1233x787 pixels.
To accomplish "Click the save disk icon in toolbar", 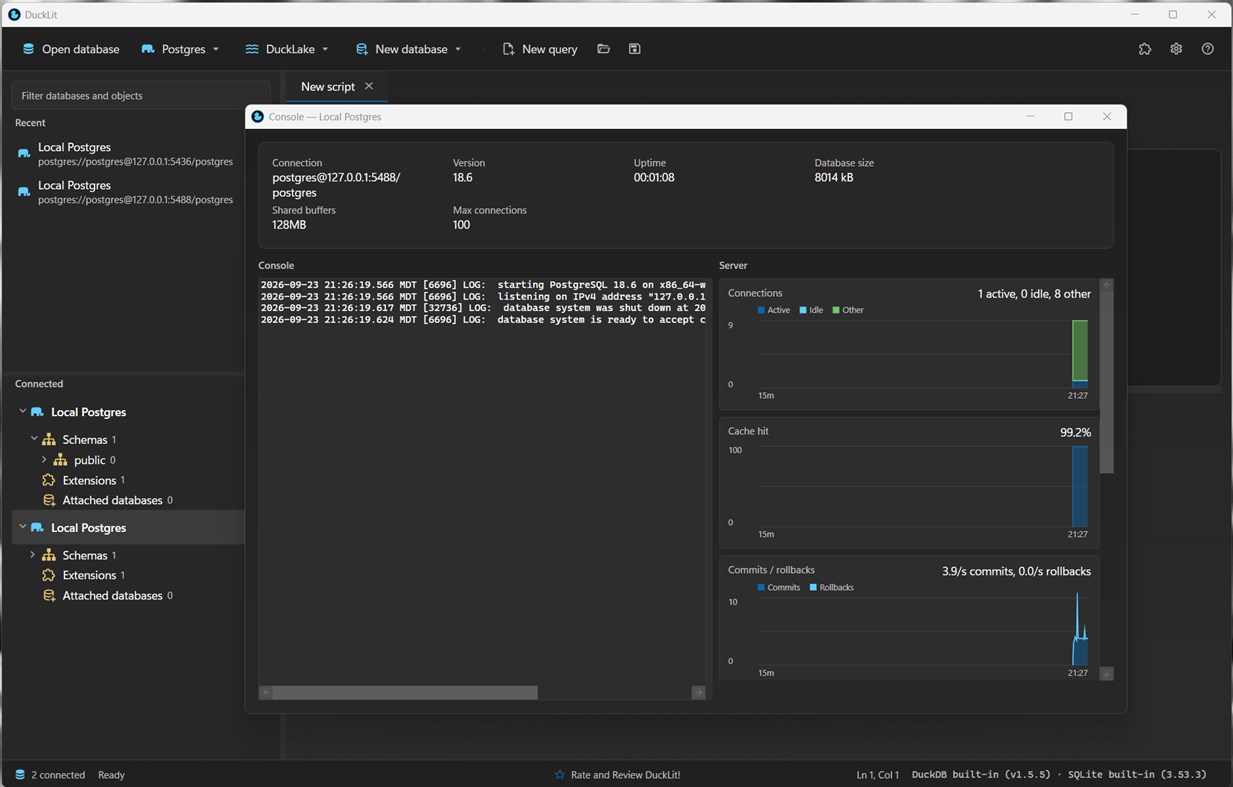I will pos(634,49).
